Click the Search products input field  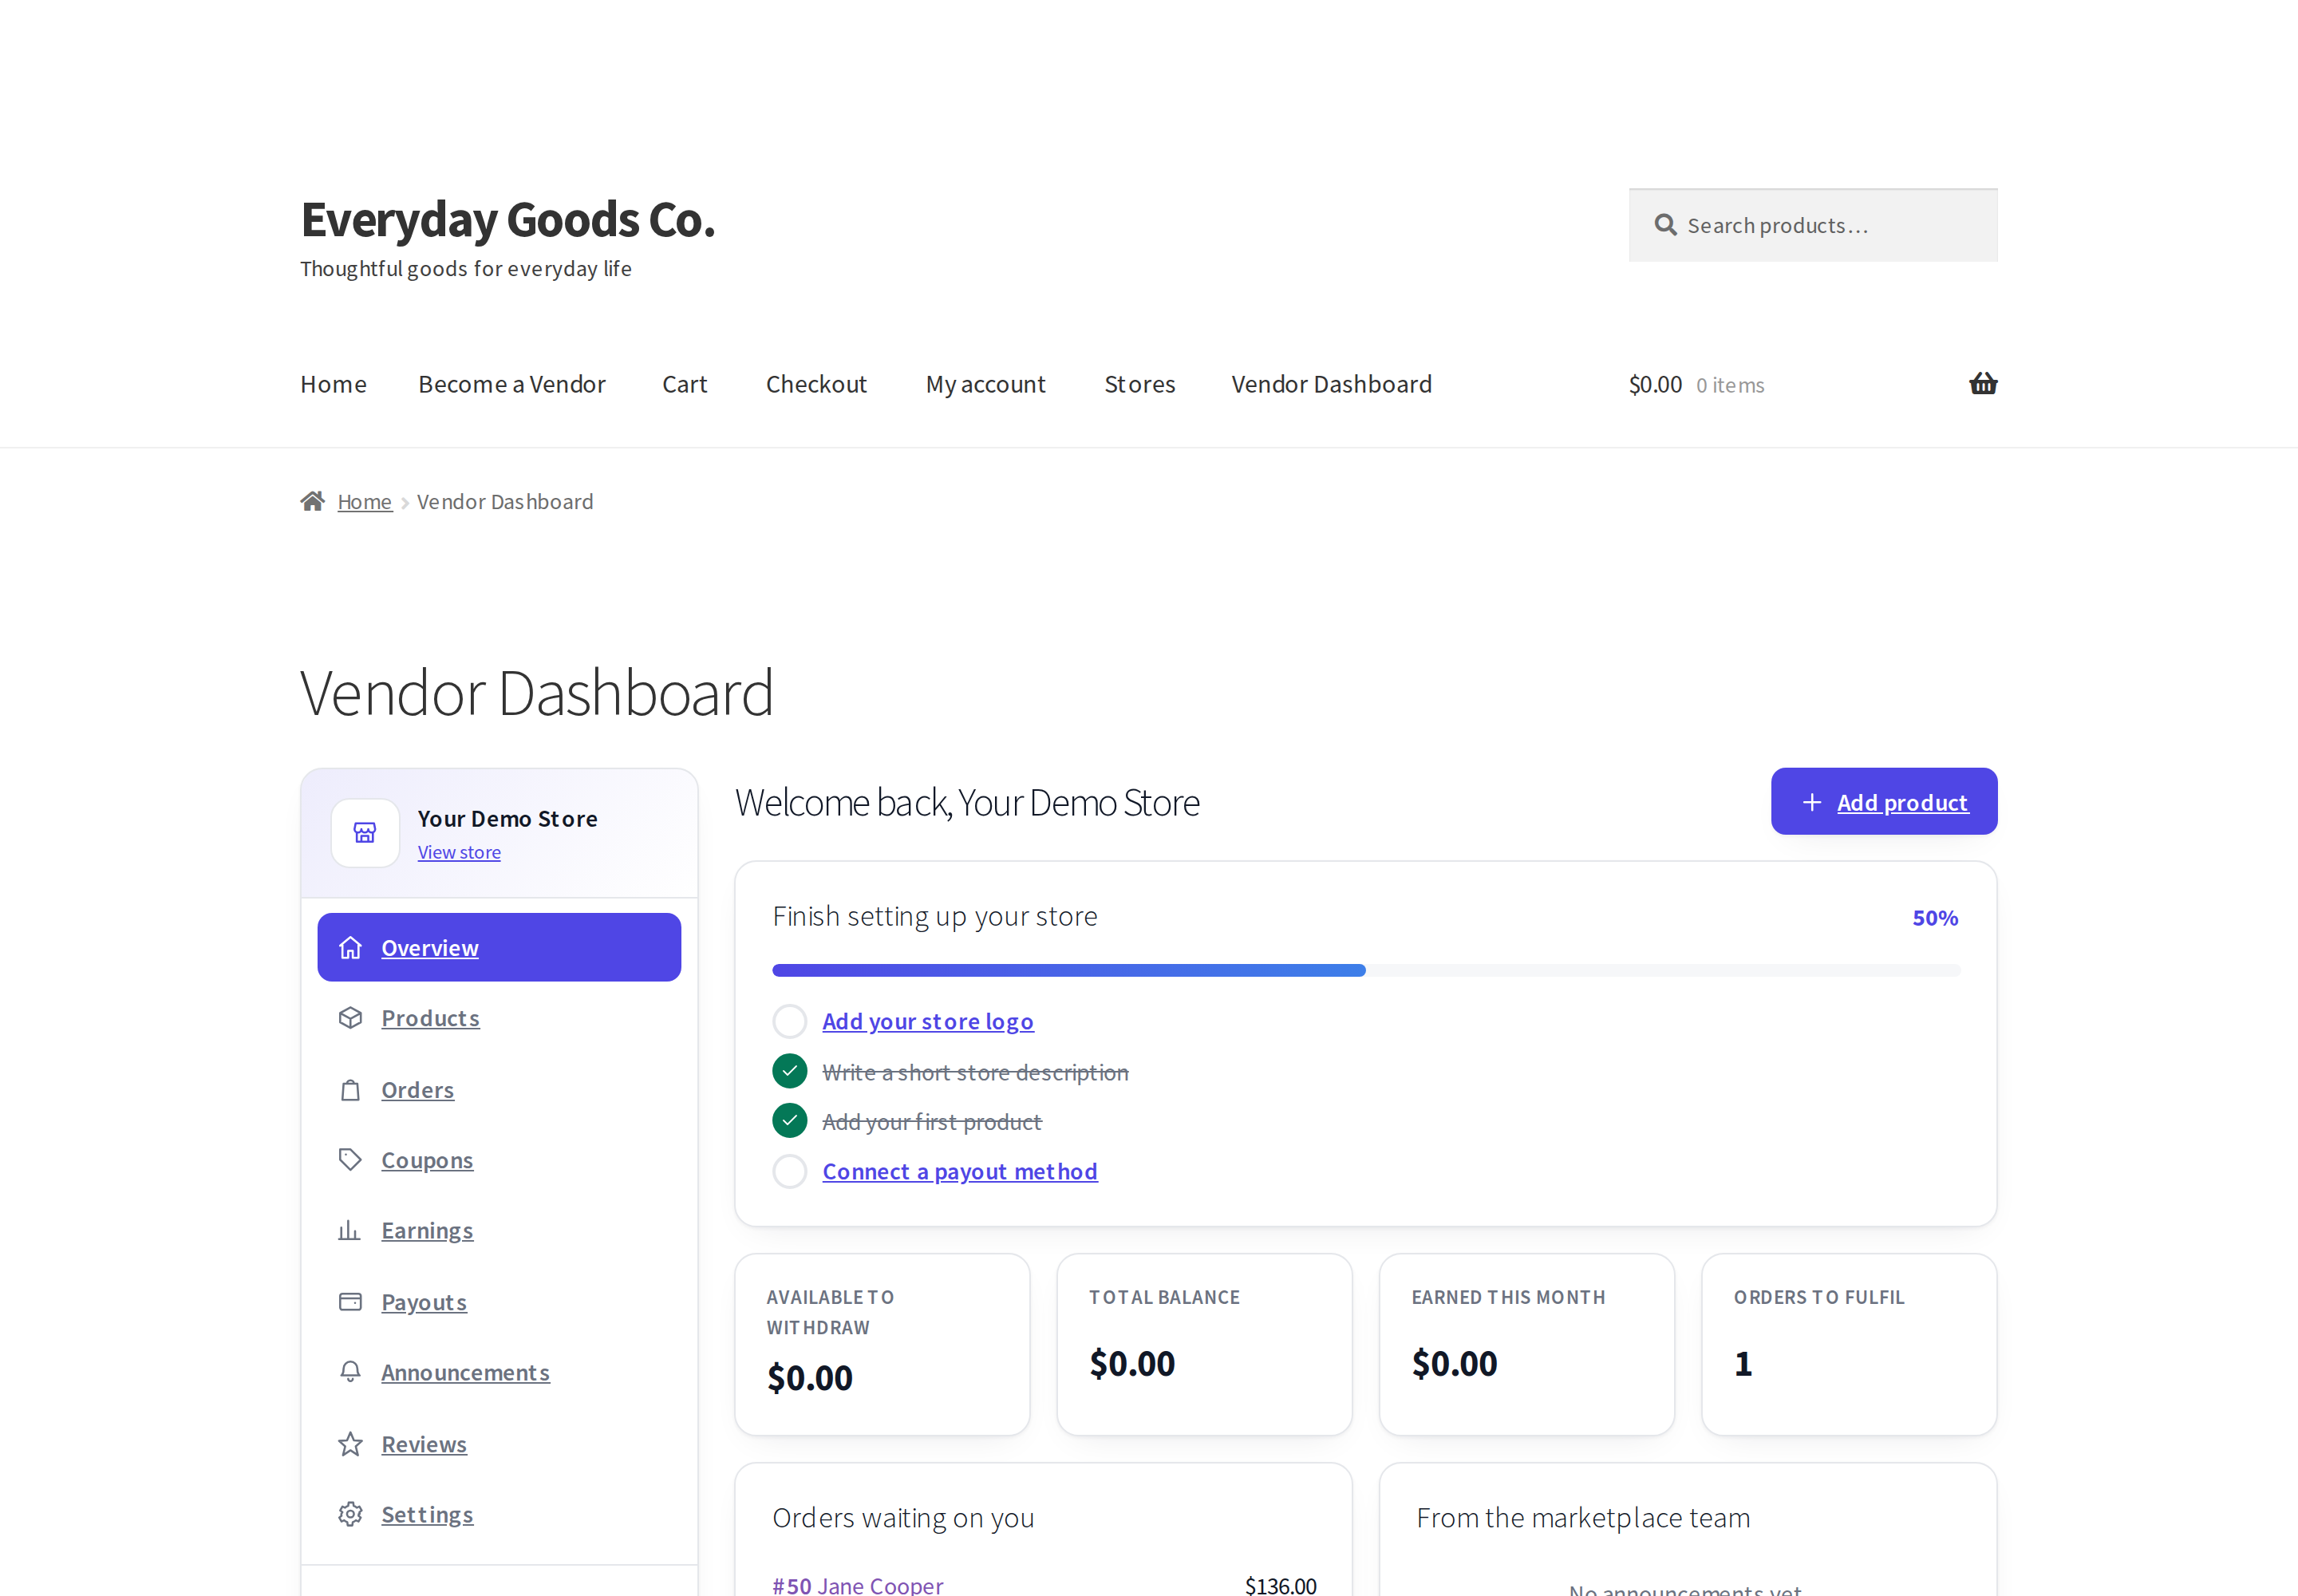pyautogui.click(x=1813, y=225)
